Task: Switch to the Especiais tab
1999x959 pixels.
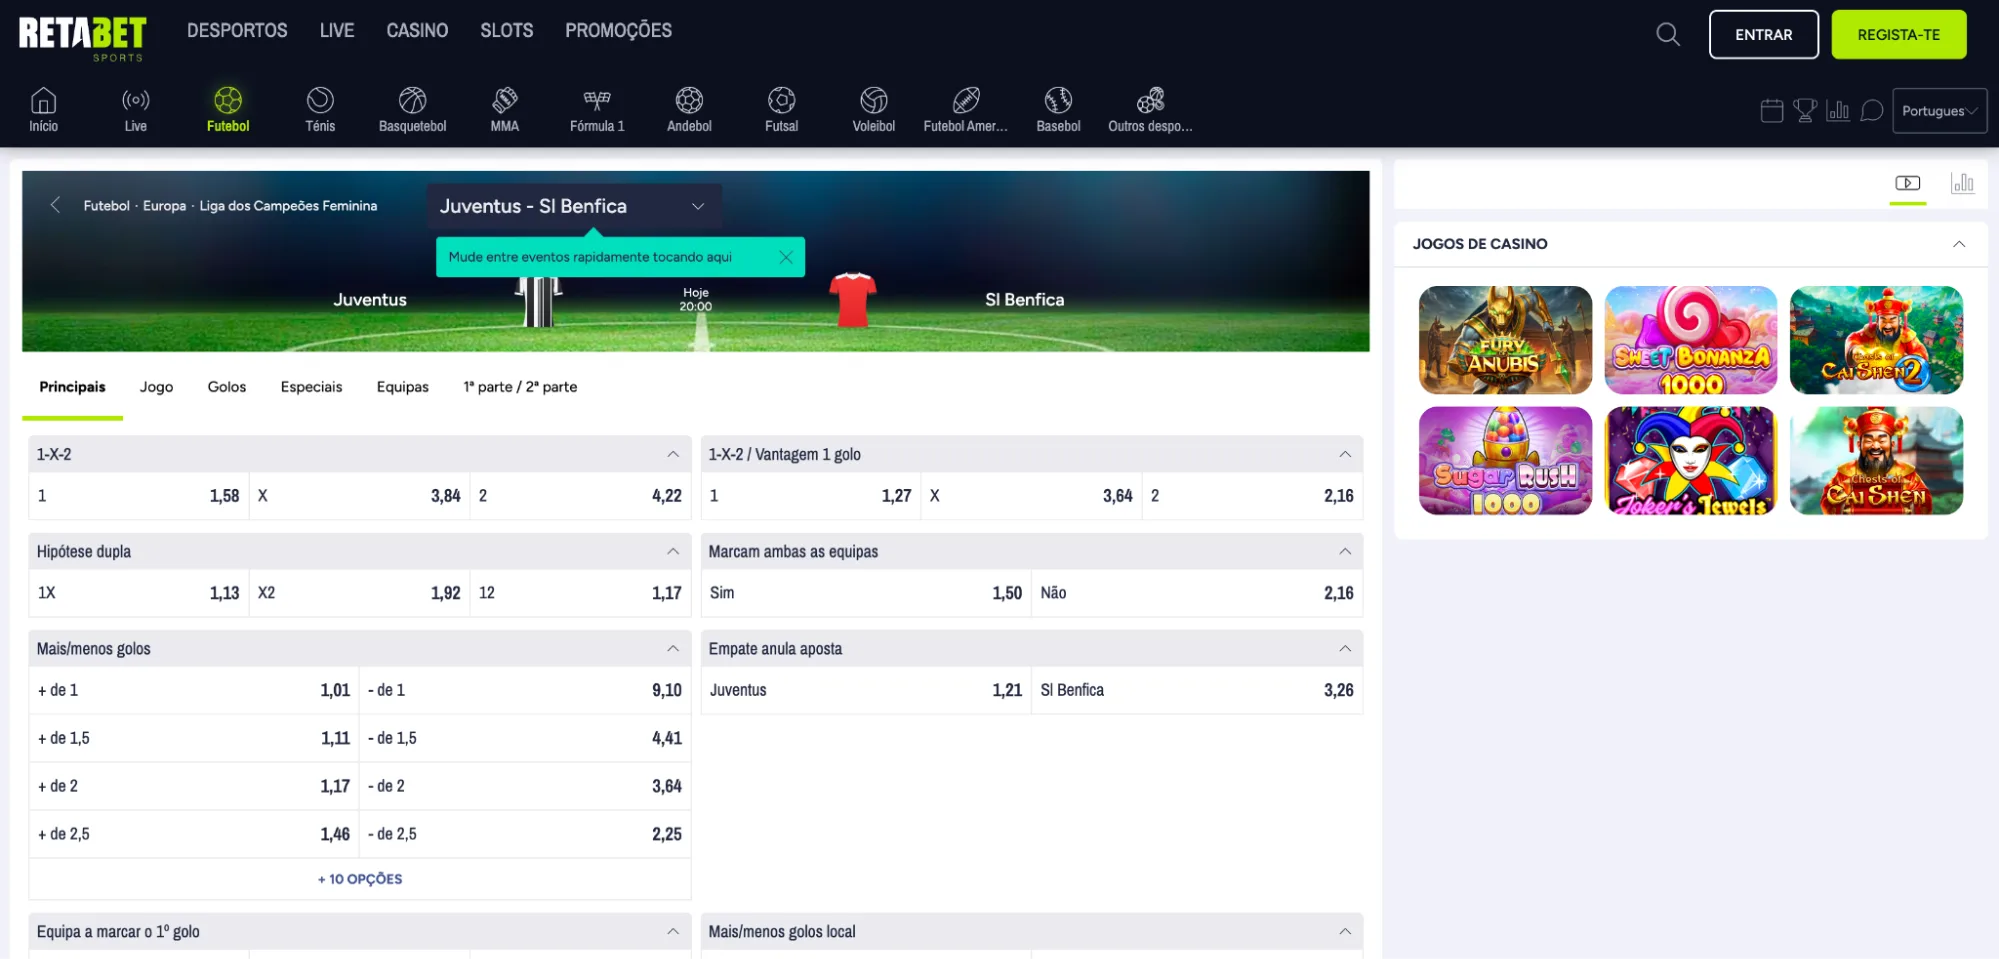Action: click(311, 387)
